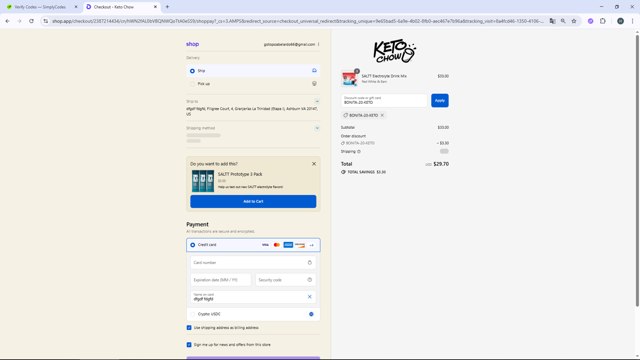This screenshot has width=640, height=360.
Task: Focus the Security code field
Action: click(285, 280)
